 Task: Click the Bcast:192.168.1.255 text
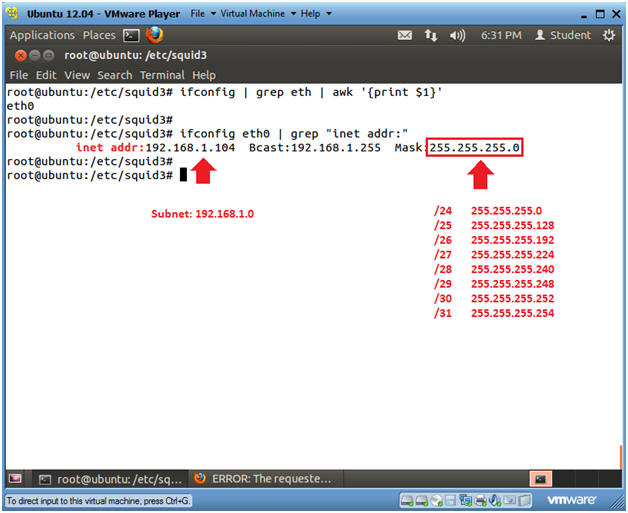(x=315, y=147)
